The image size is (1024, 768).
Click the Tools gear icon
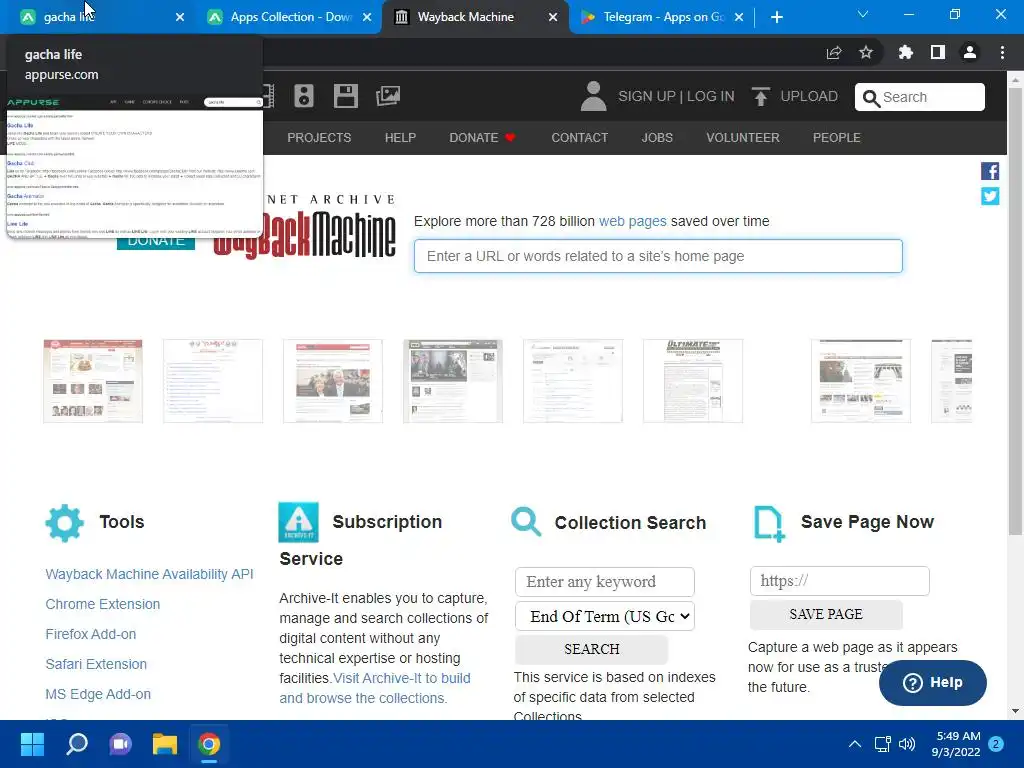click(x=65, y=522)
